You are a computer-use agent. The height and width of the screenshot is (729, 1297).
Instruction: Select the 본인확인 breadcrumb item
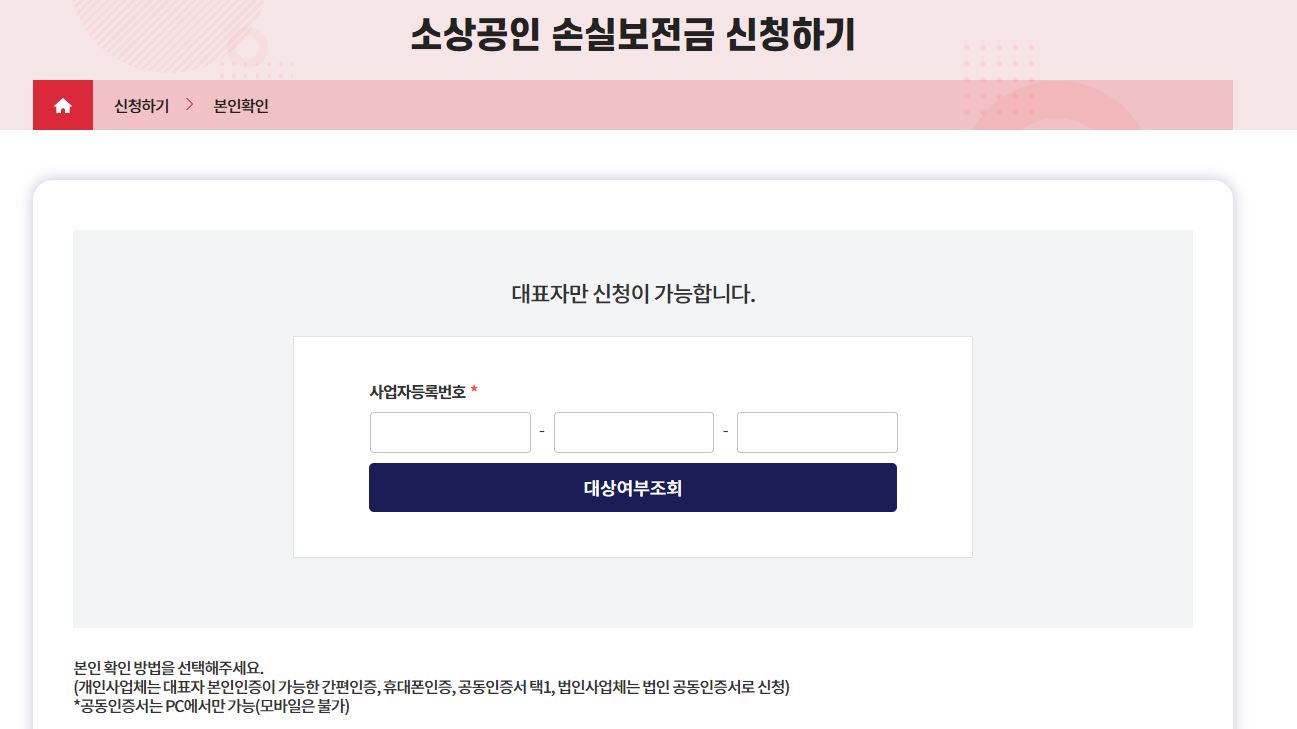click(x=238, y=105)
